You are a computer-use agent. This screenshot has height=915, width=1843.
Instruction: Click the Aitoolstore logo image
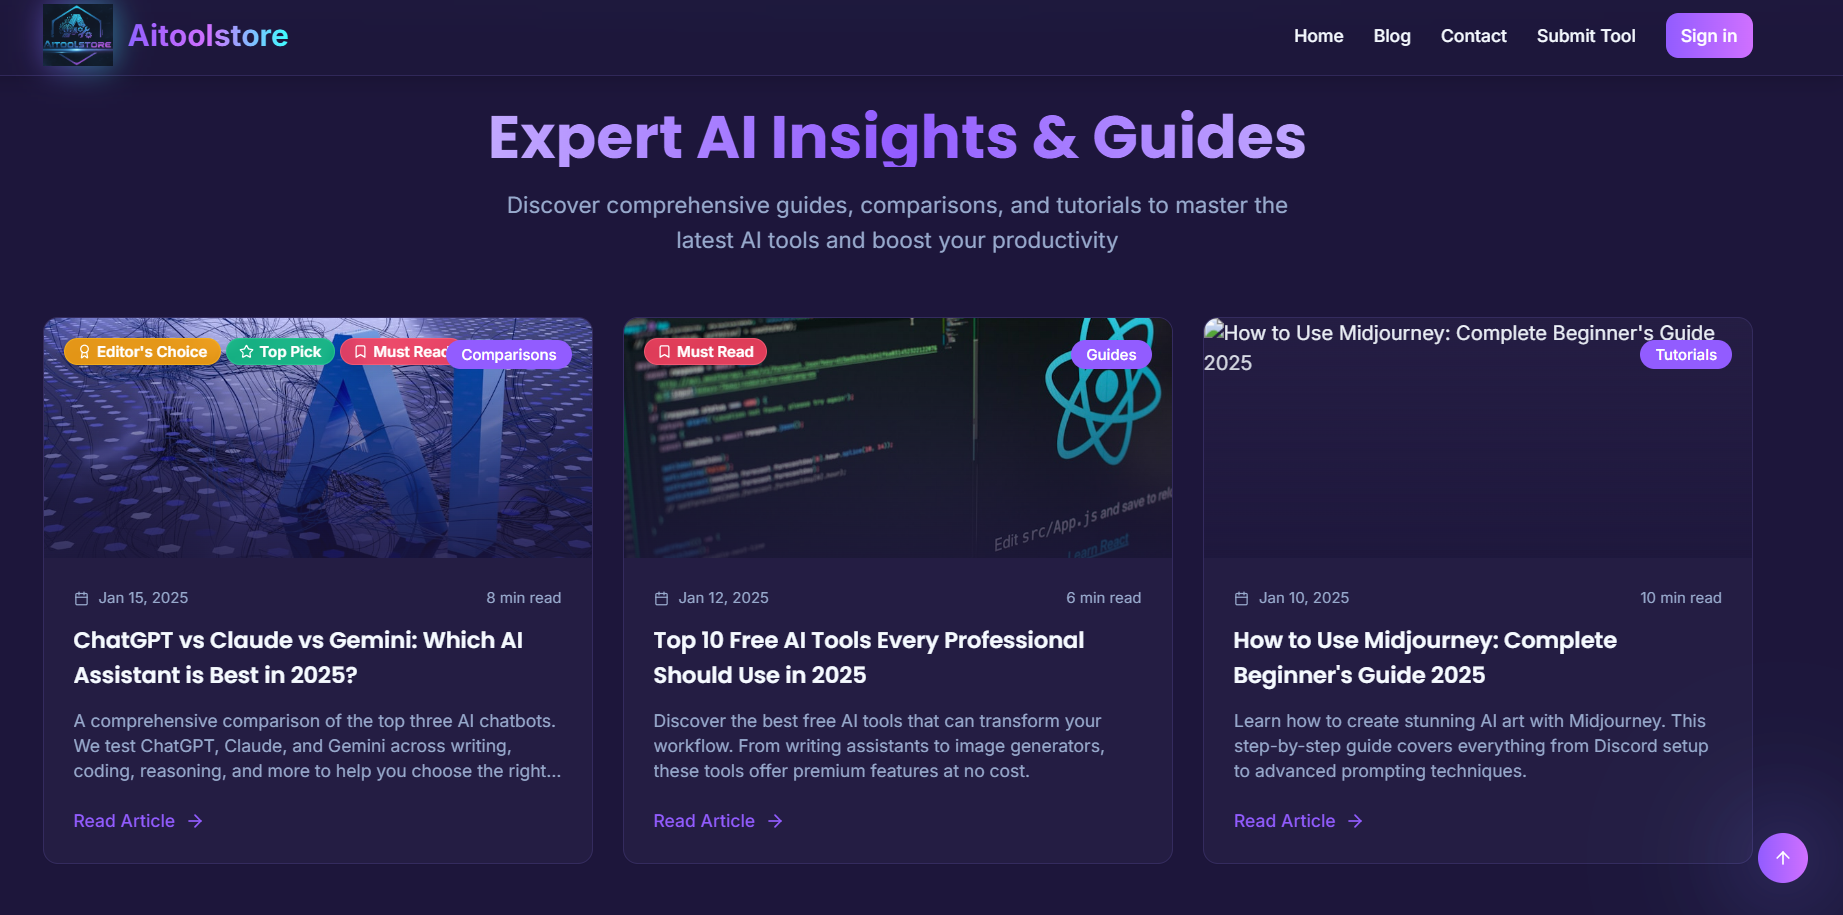click(78, 35)
